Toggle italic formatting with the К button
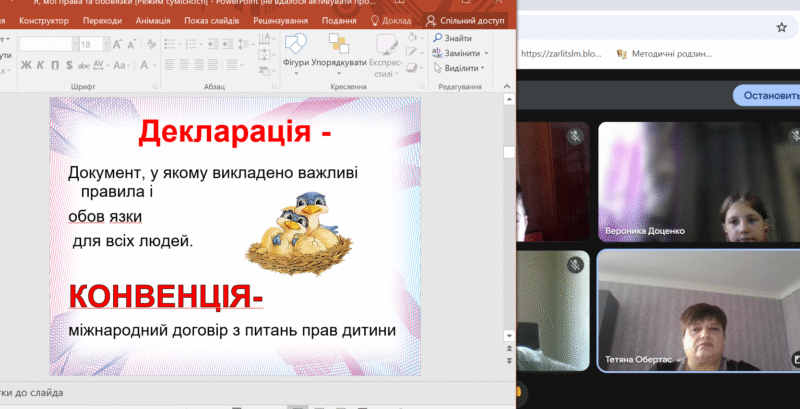The height and width of the screenshot is (409, 800). [x=42, y=67]
